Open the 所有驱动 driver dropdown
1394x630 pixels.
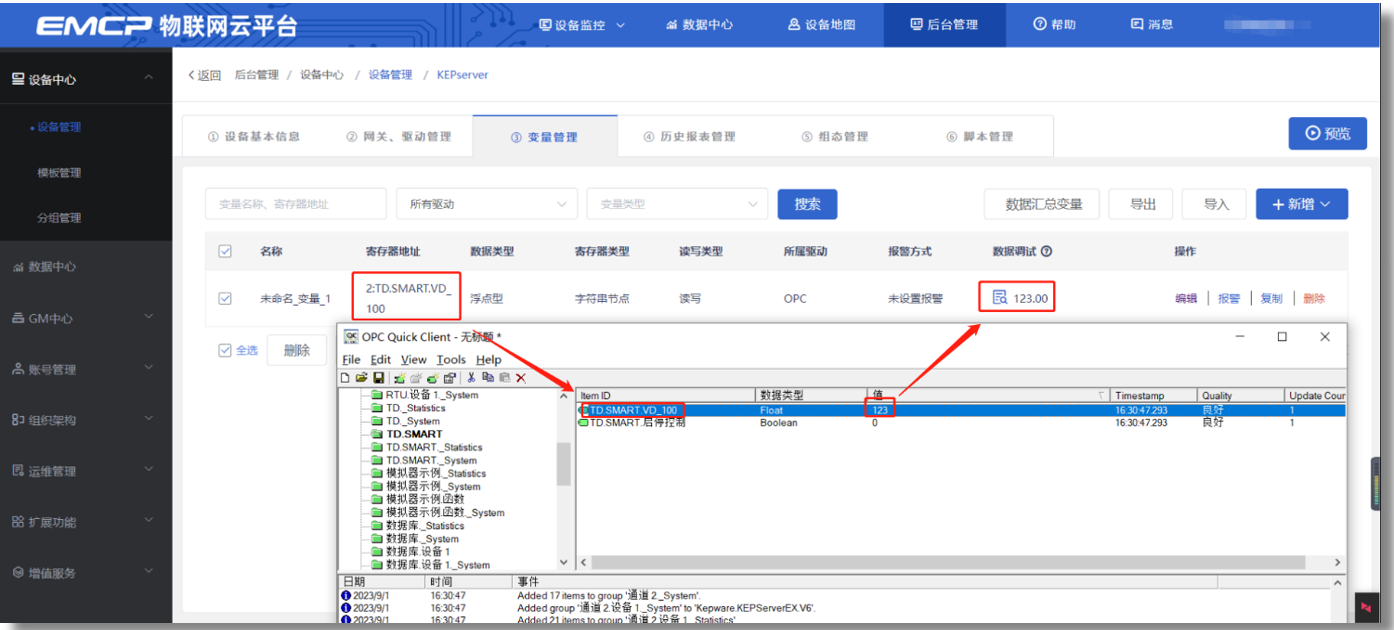coord(487,204)
